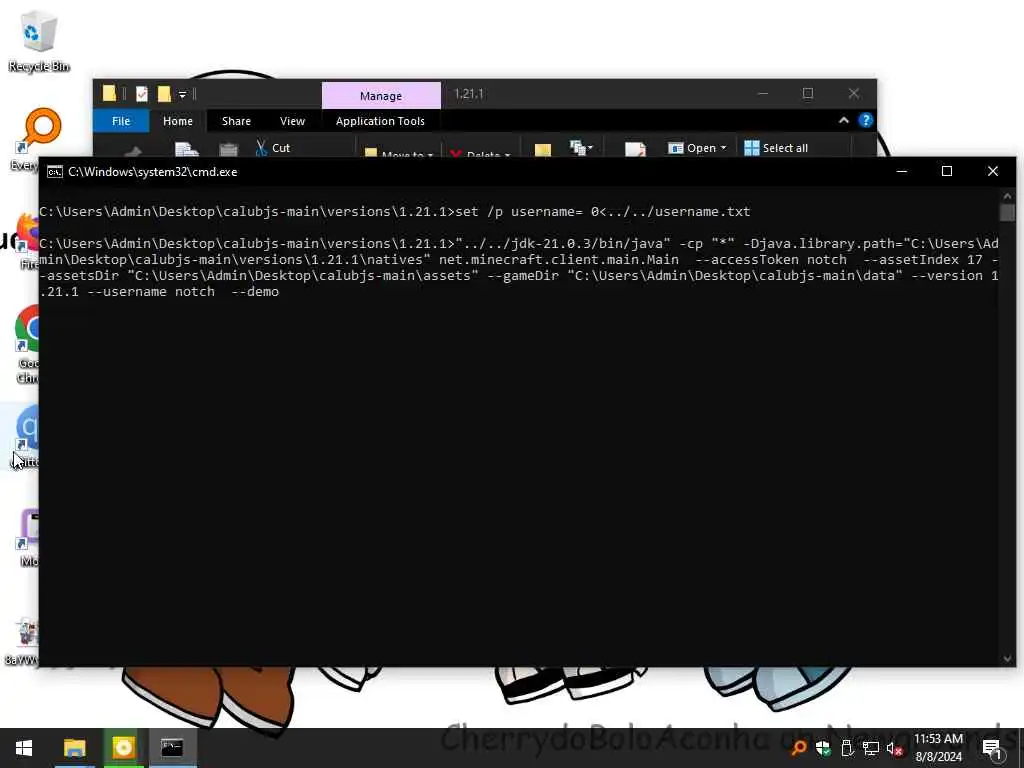Open the yellow disc app on the taskbar

(123, 748)
